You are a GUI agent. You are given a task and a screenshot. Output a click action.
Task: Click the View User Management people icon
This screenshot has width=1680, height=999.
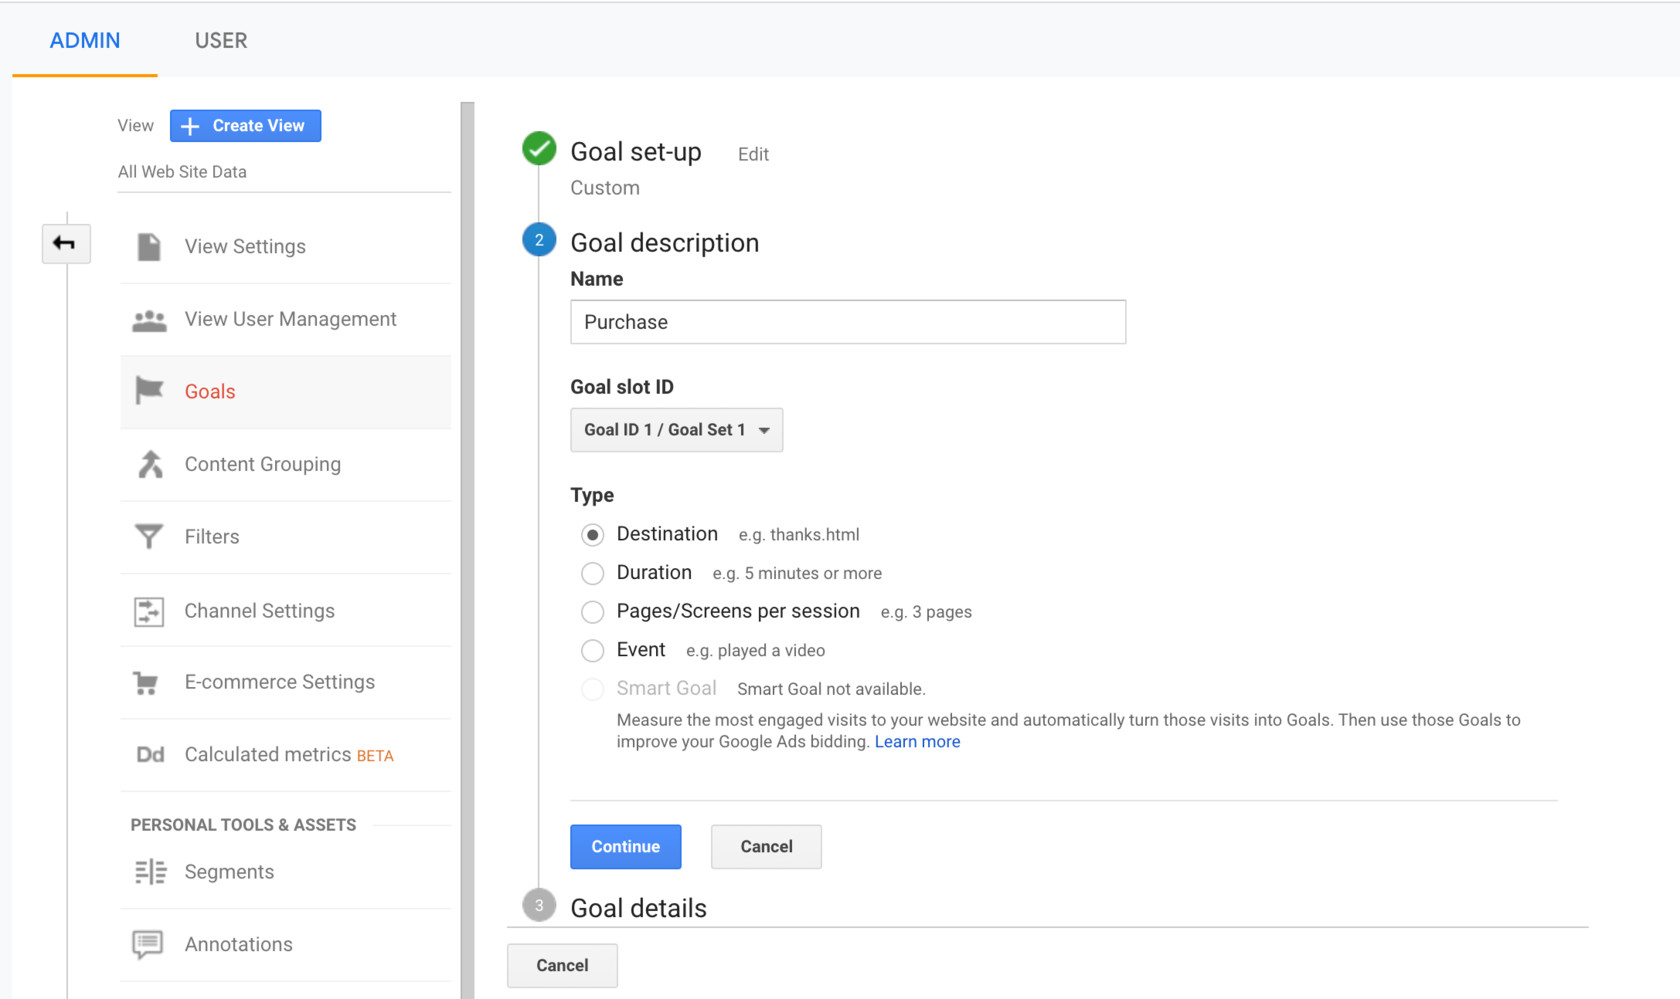point(149,320)
